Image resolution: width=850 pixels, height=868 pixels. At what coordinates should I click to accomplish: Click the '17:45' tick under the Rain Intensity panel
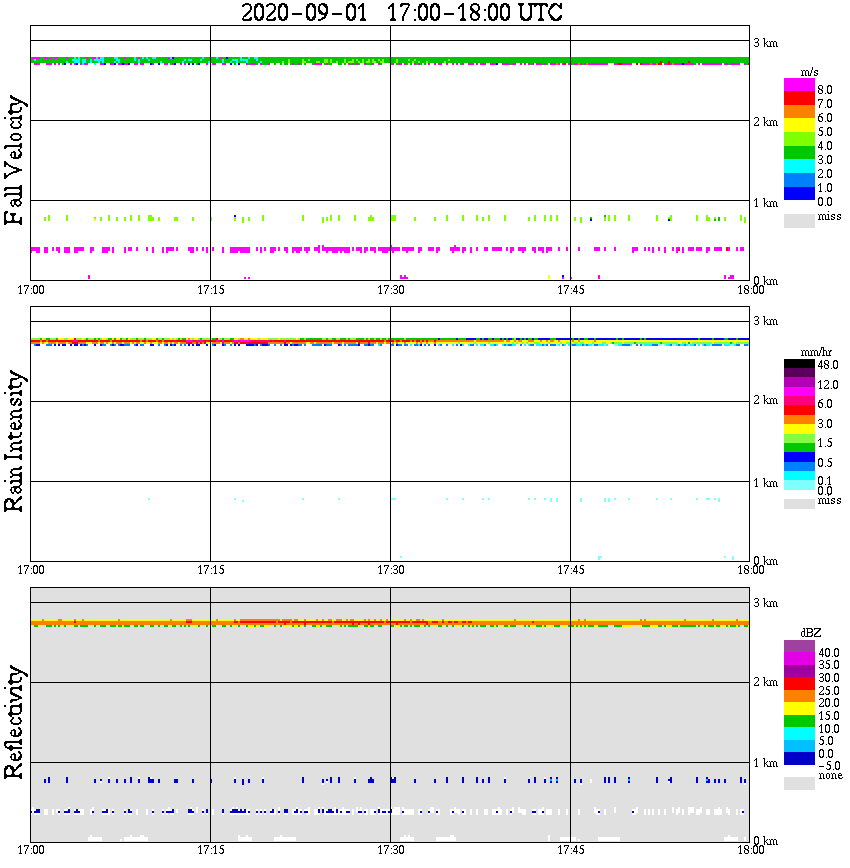pyautogui.click(x=571, y=570)
